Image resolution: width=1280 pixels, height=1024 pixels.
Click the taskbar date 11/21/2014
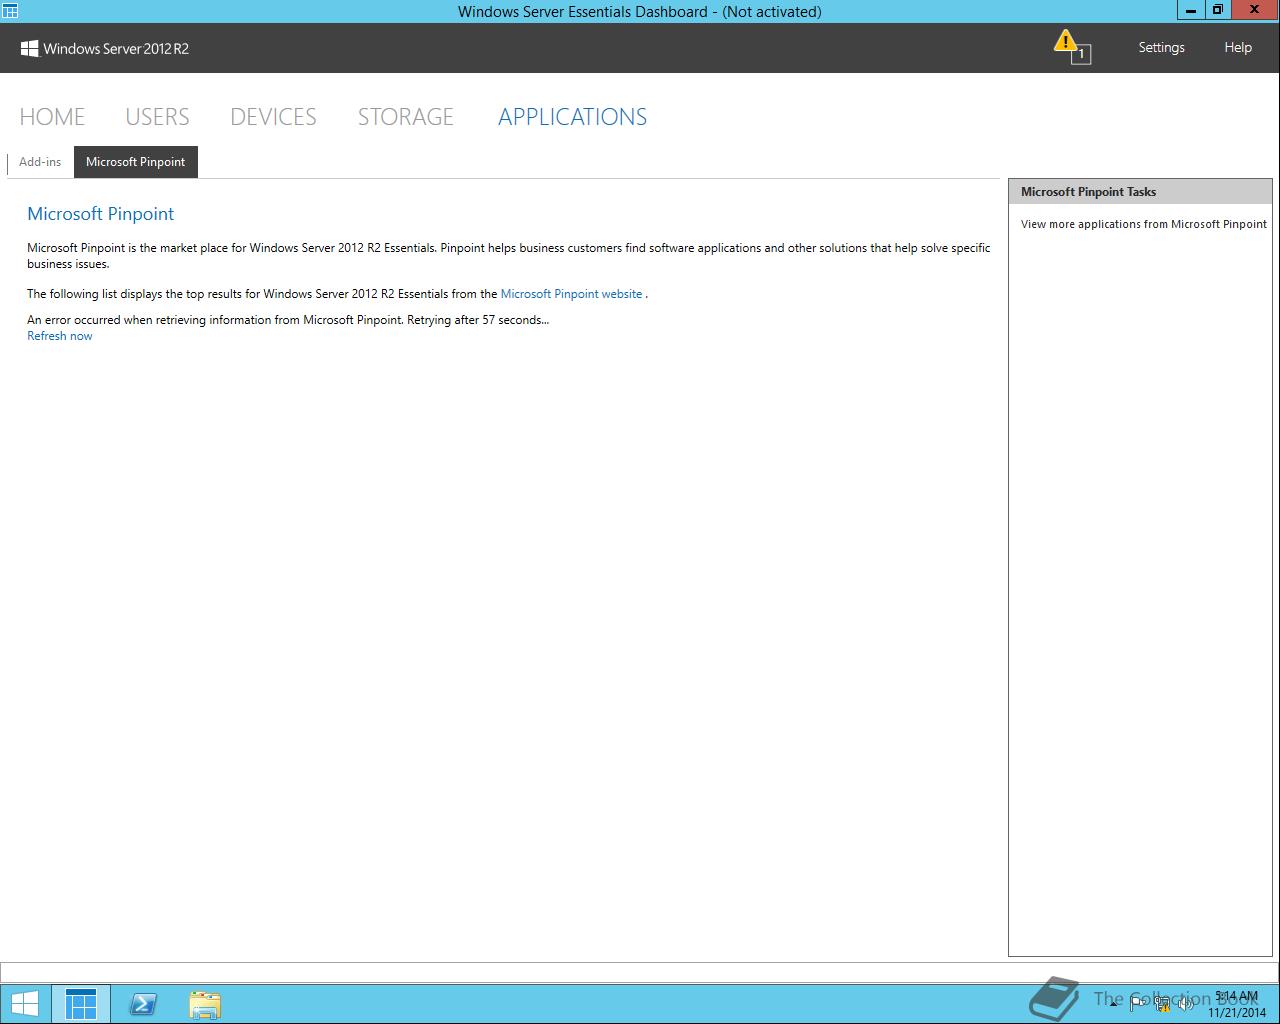coord(1237,1012)
